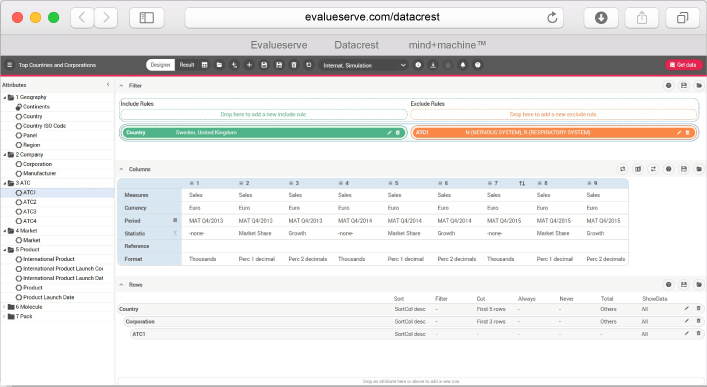
Task: Edit the Country row with pencil icon
Action: coord(687,309)
